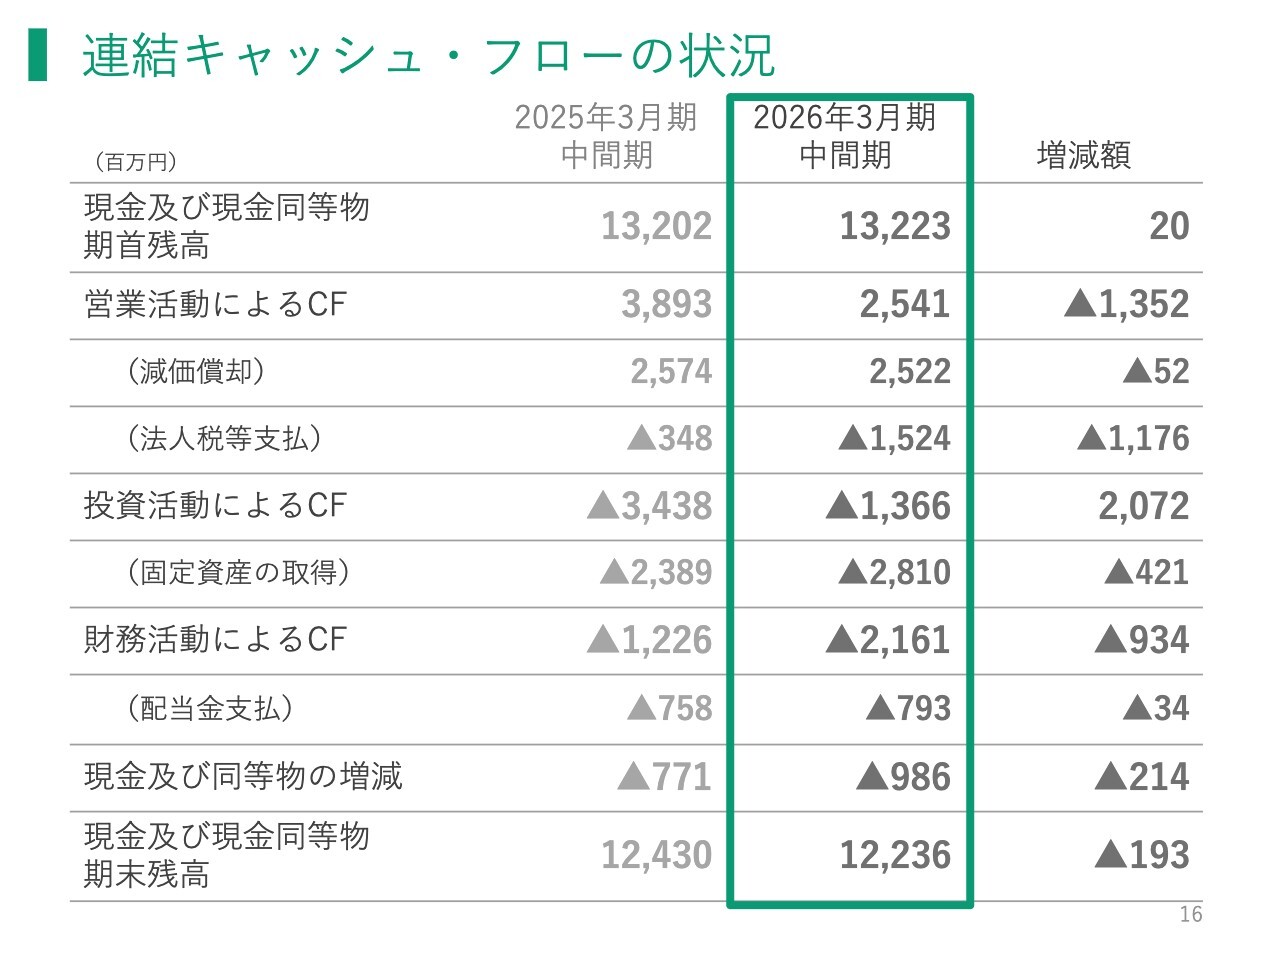Screen dimensions: 1280x960
Task: Click the (配当金支払) row label
Action: click(210, 708)
